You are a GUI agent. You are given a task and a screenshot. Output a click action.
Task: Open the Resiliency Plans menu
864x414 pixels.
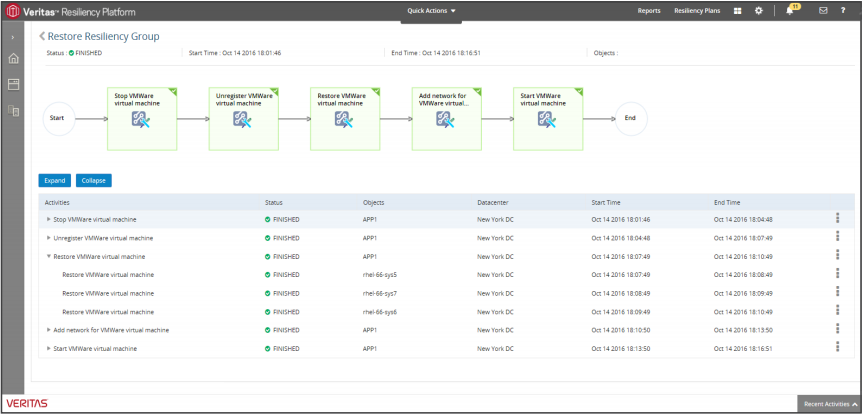[697, 11]
